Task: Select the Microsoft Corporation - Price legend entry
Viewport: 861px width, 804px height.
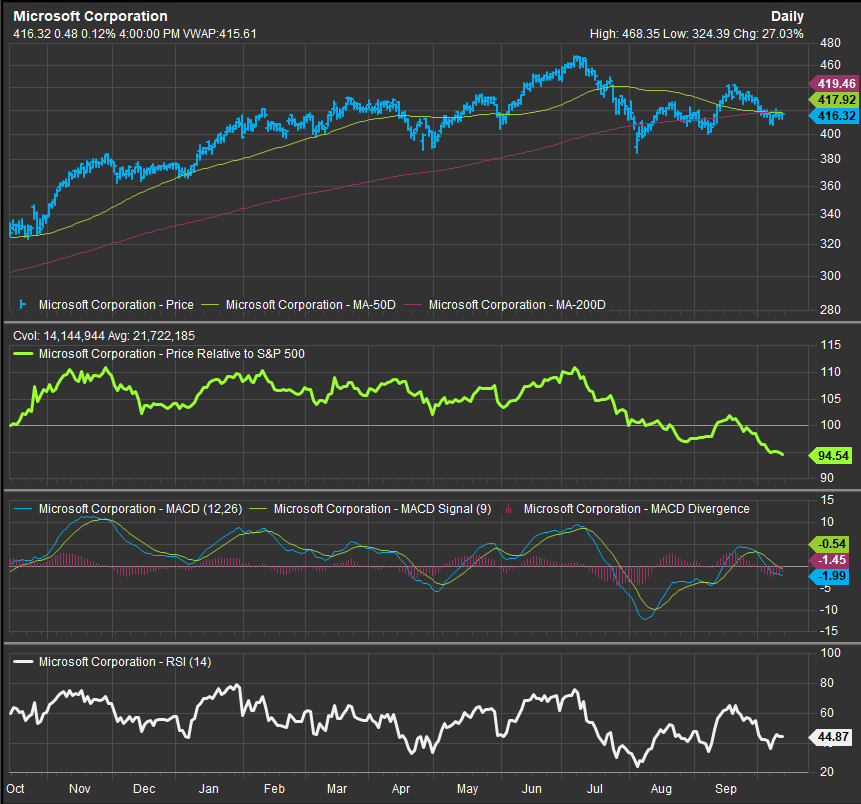Action: 116,305
